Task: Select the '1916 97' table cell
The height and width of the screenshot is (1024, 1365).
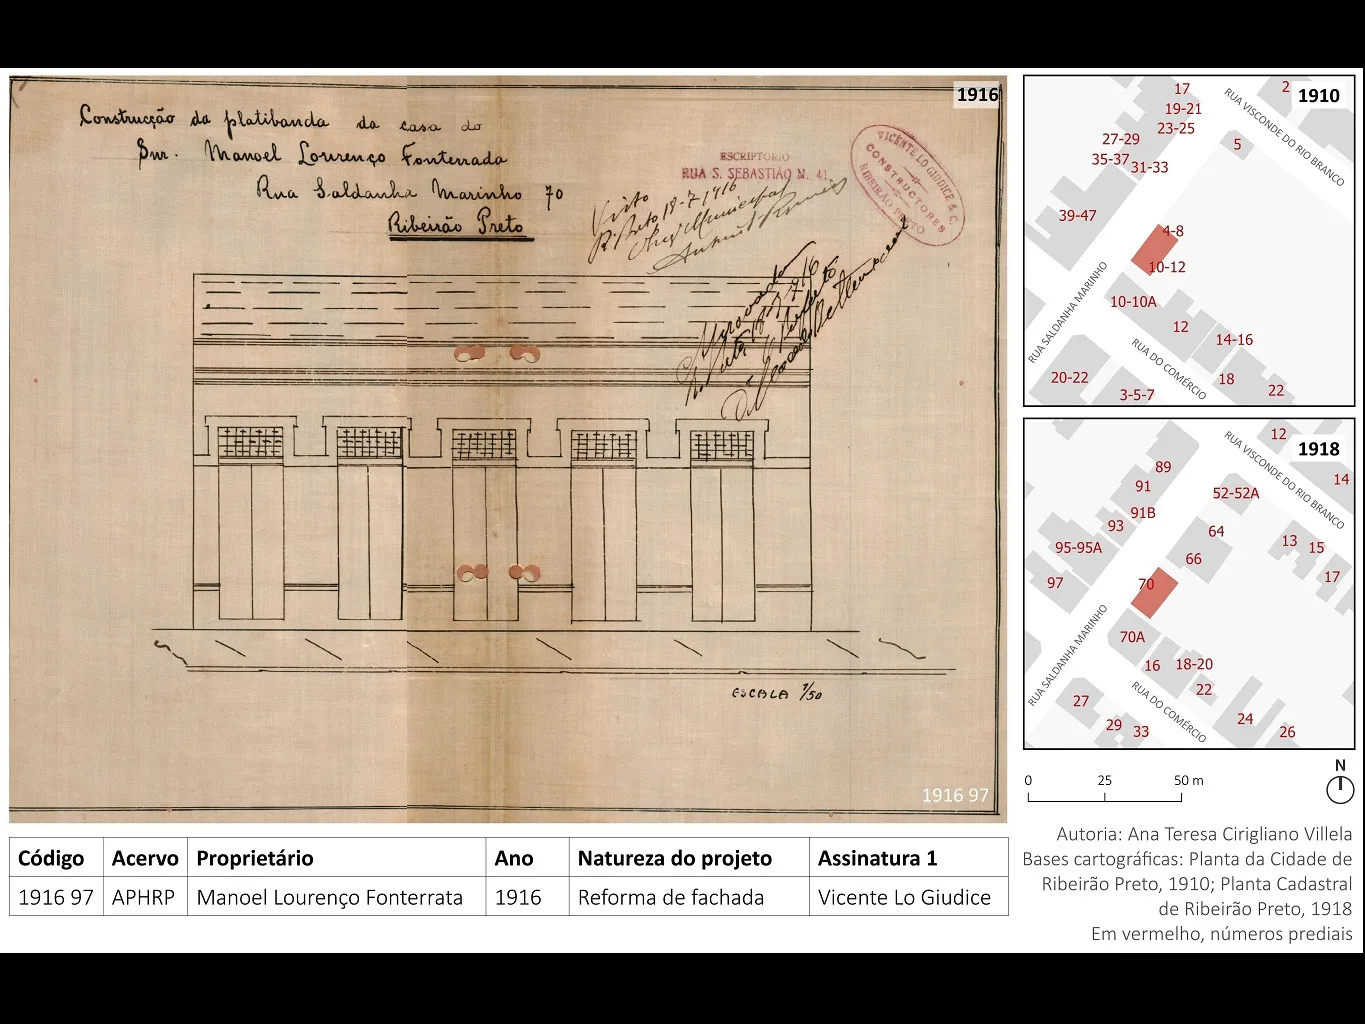Action: point(56,897)
